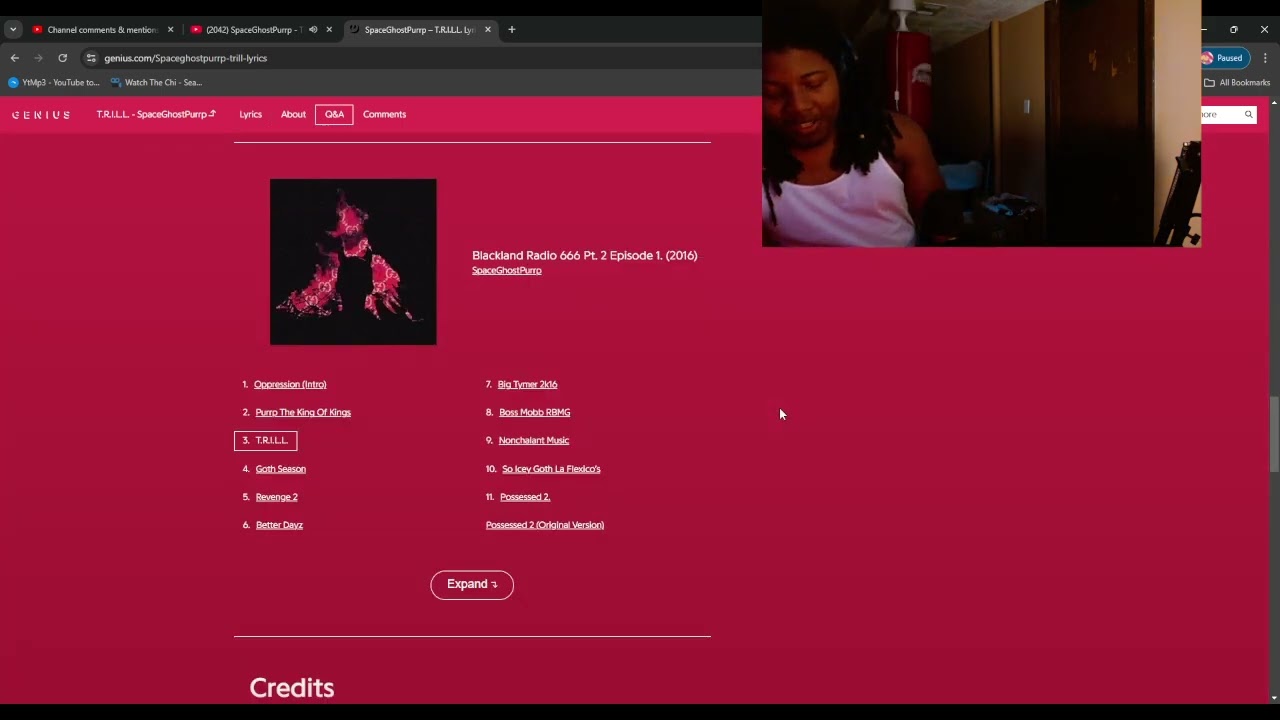Open track Big Tymer 2k16

[527, 384]
